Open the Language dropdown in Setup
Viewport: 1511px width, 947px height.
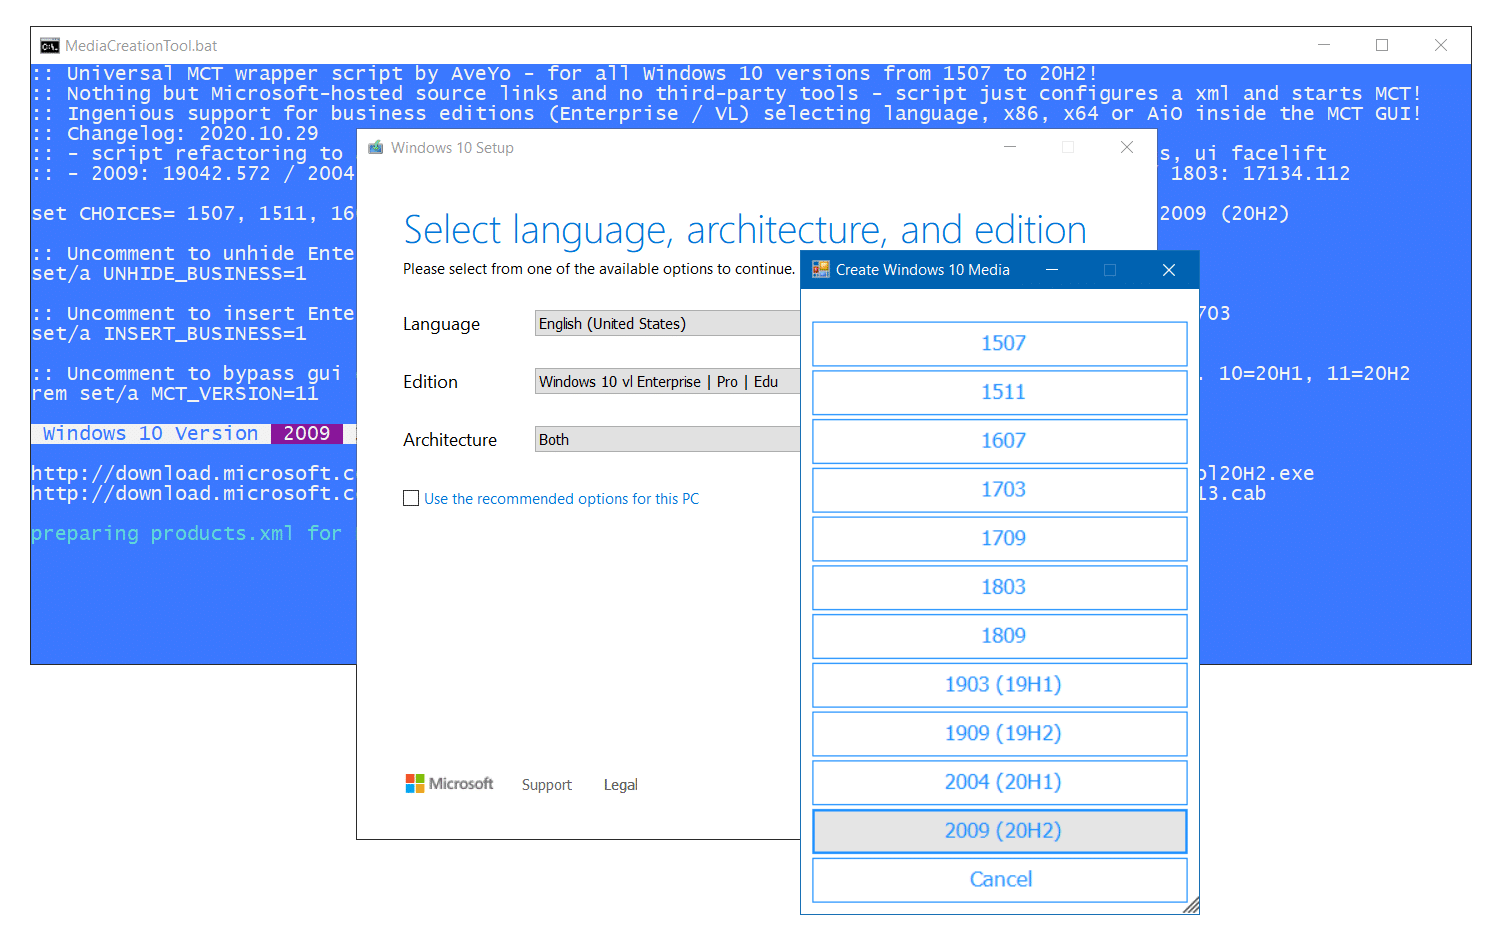coord(667,323)
